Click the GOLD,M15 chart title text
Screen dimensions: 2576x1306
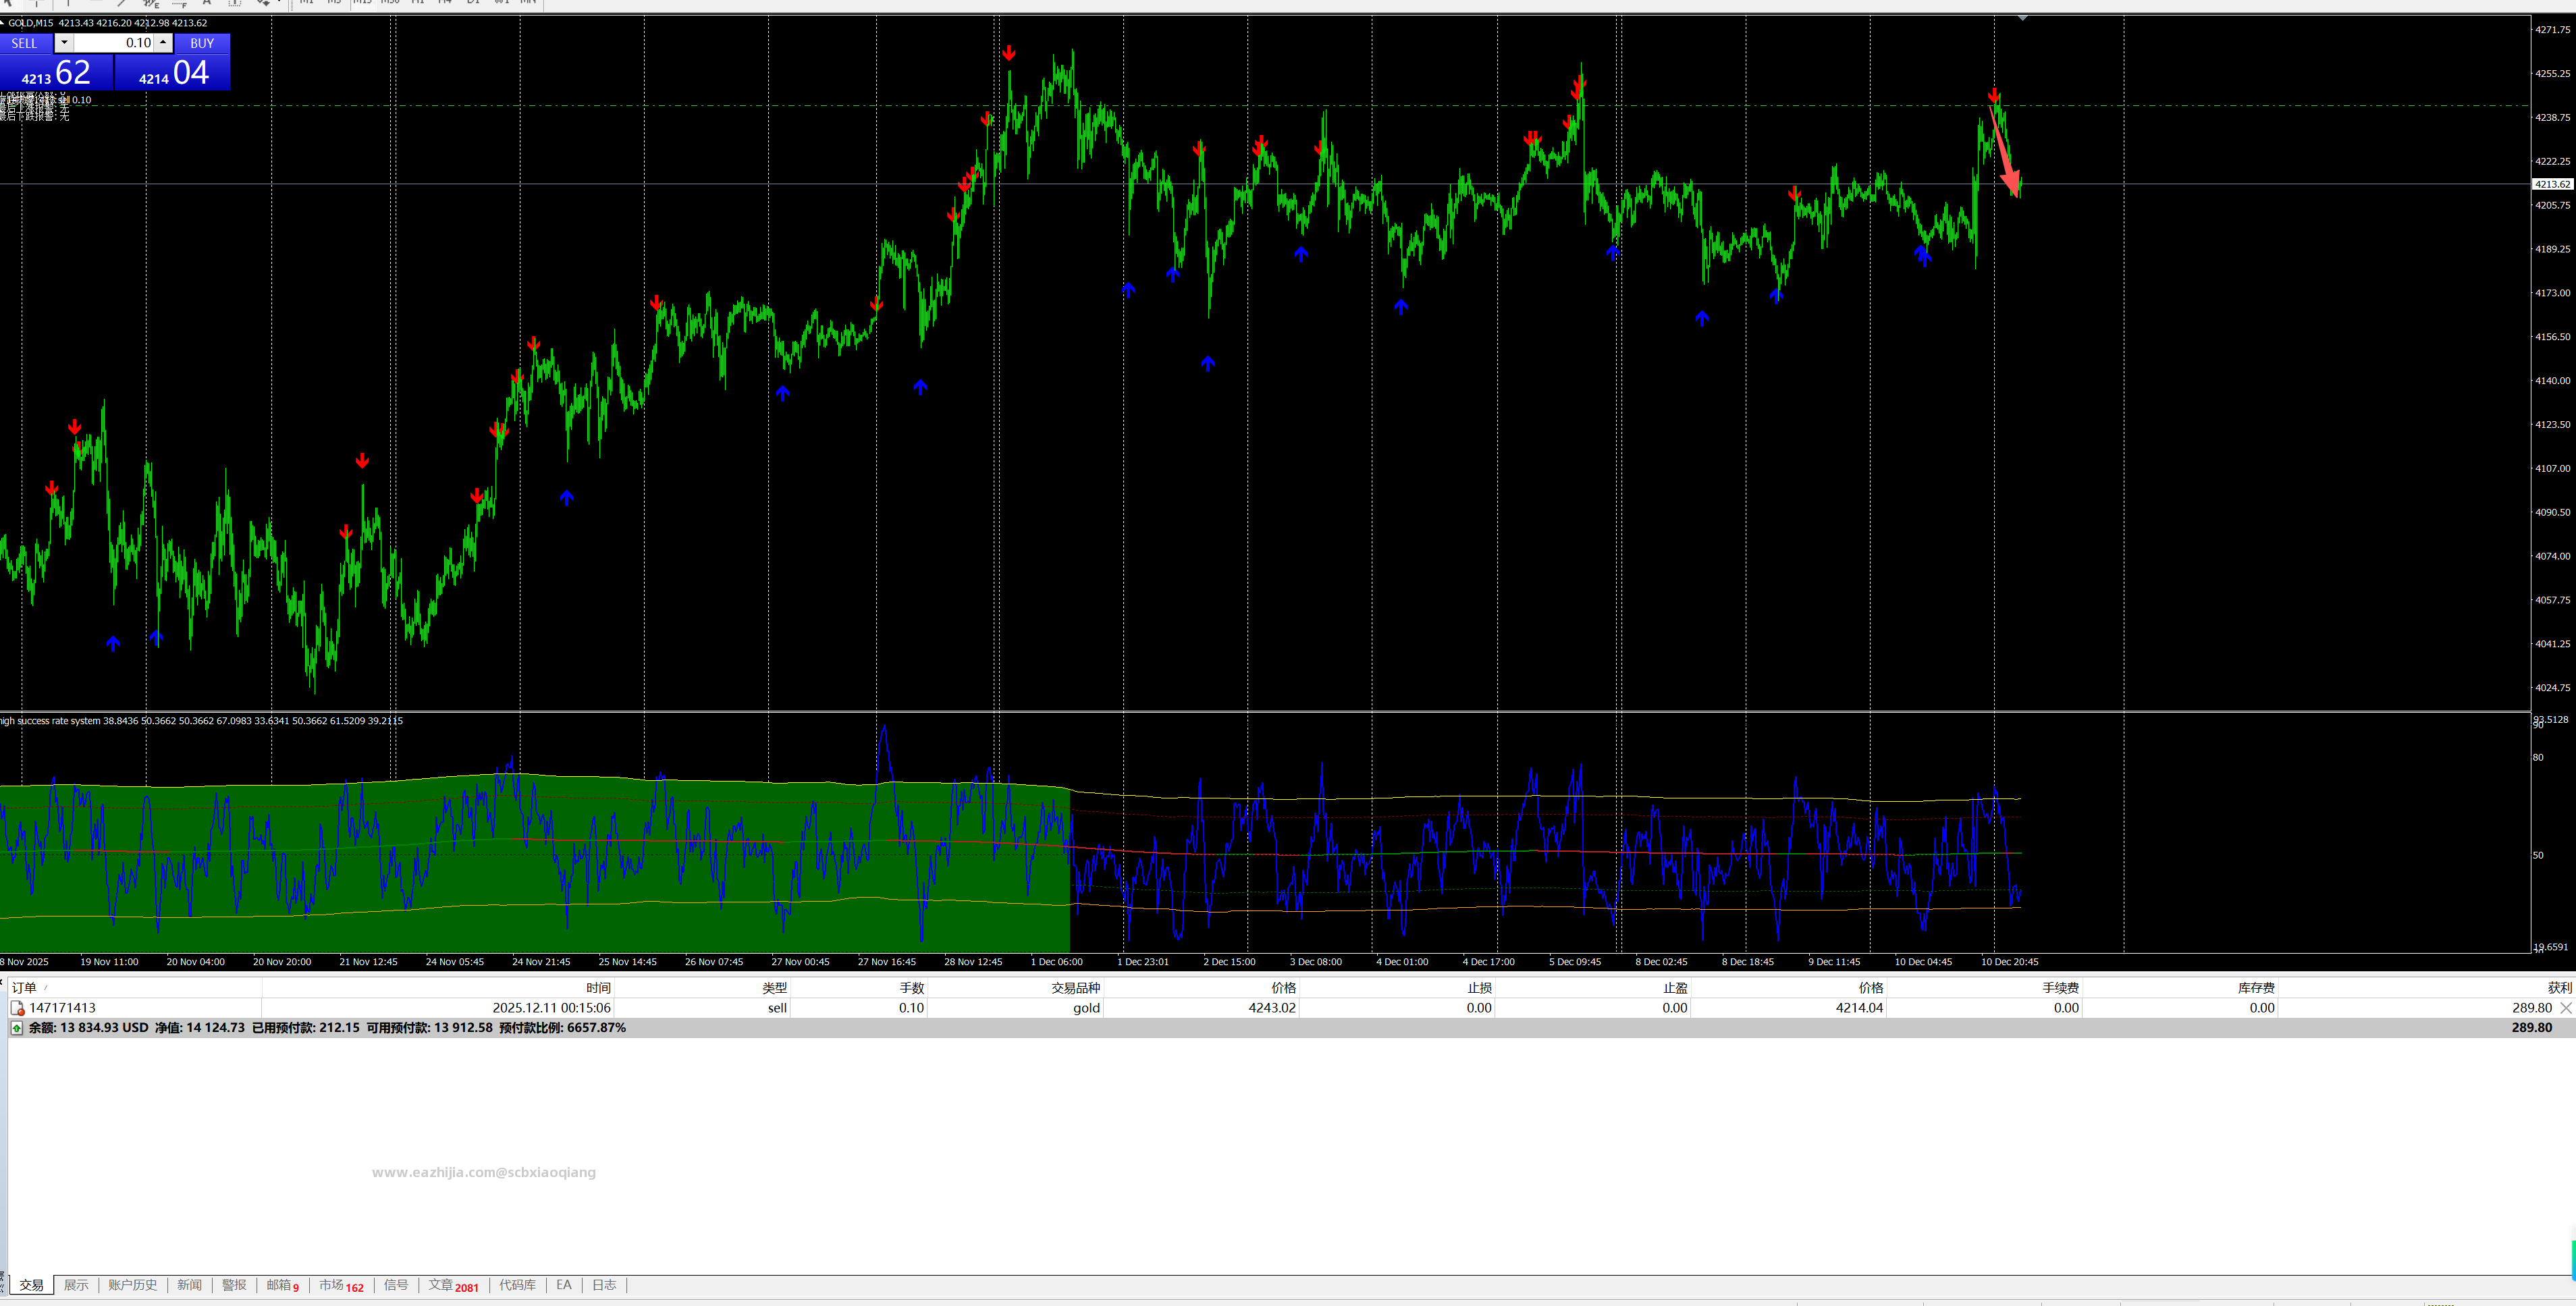[x=31, y=23]
